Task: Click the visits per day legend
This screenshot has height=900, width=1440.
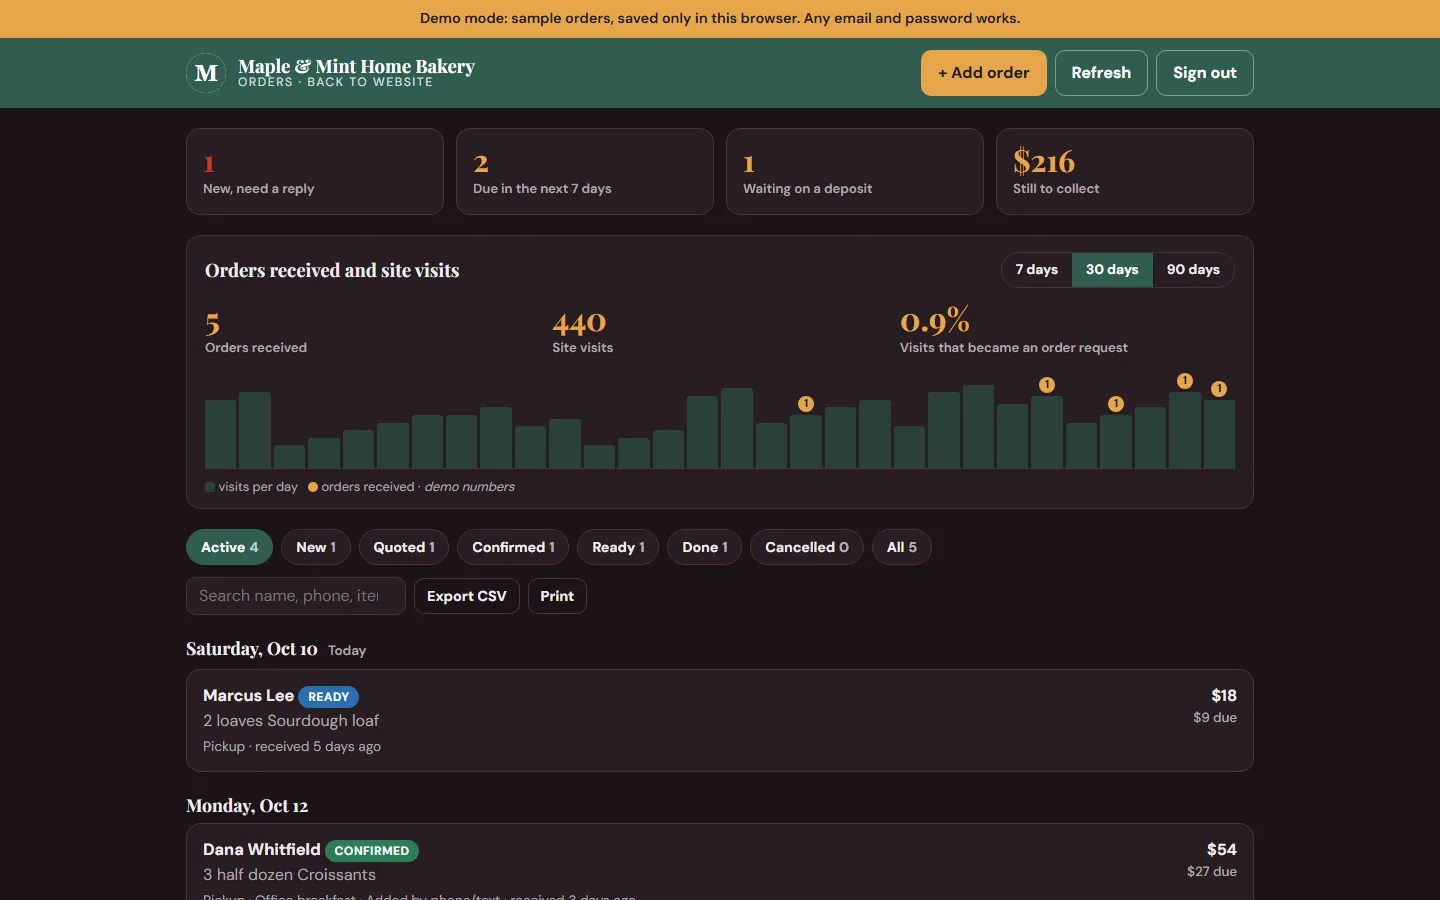Action: (x=251, y=487)
